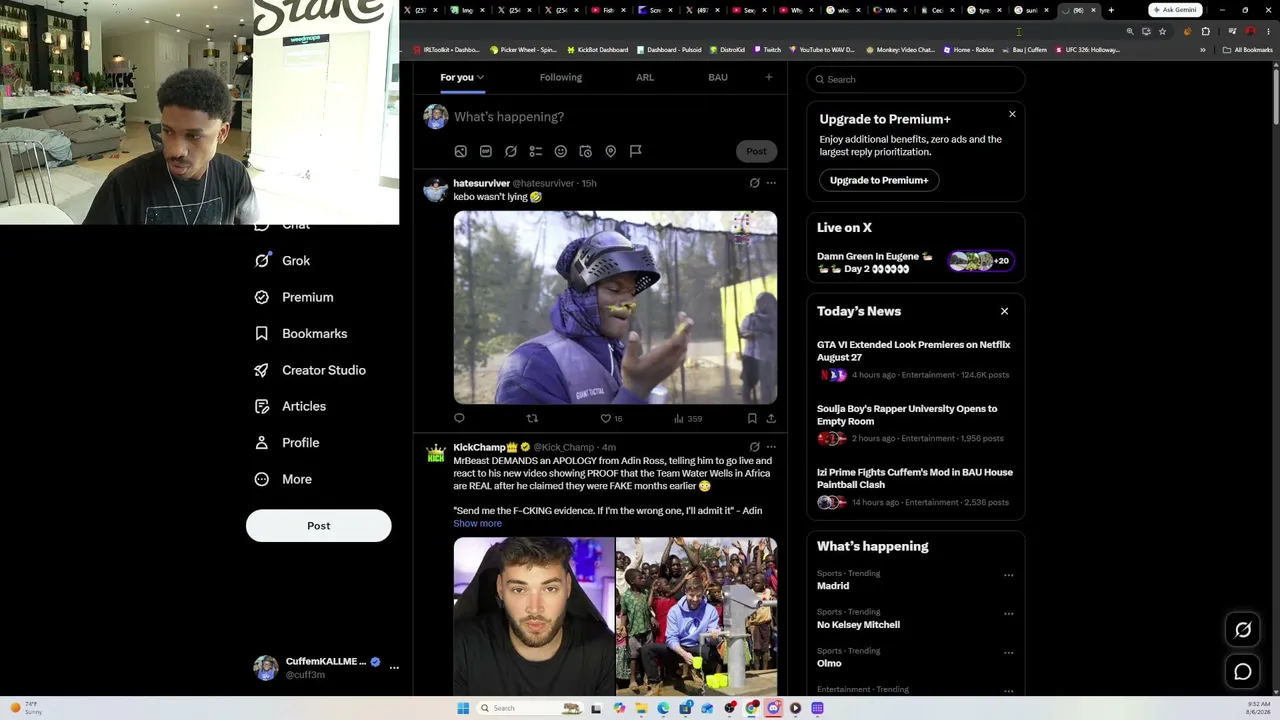Show hidden bookmarks via overflow chevron
This screenshot has height=720, width=1280.
tap(1203, 49)
